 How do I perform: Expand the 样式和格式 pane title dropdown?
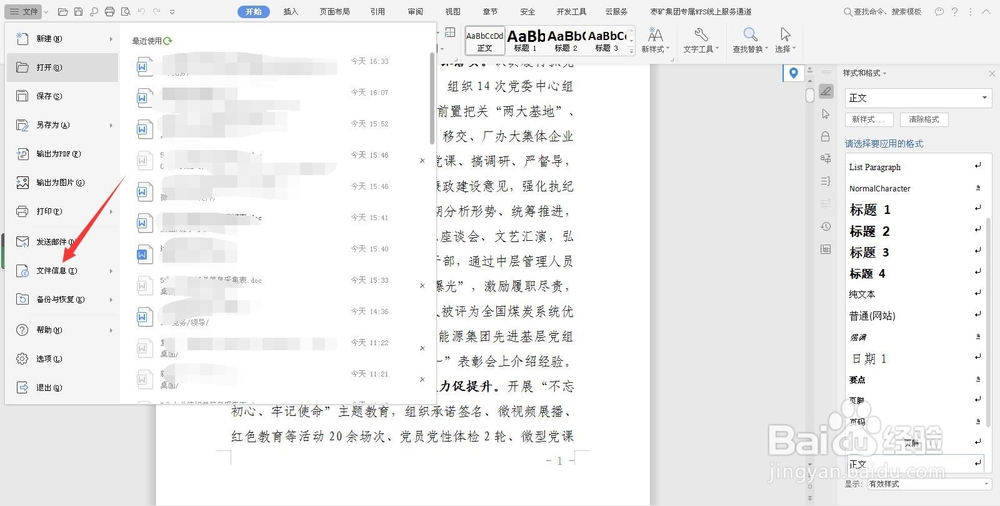884,73
